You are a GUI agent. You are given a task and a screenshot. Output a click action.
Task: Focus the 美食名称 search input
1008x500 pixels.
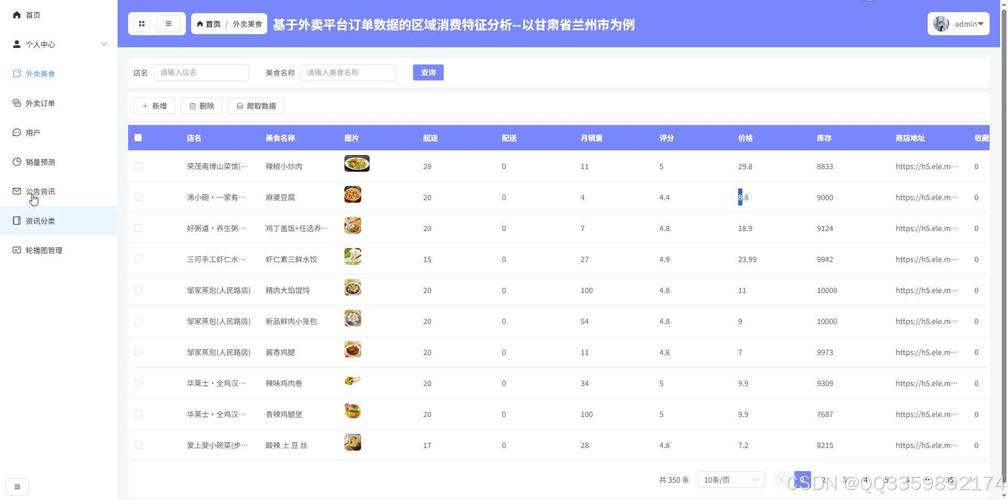point(348,73)
